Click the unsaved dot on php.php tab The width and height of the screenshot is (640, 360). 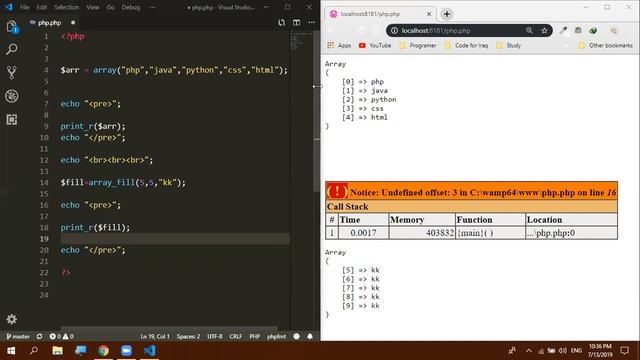[73, 23]
